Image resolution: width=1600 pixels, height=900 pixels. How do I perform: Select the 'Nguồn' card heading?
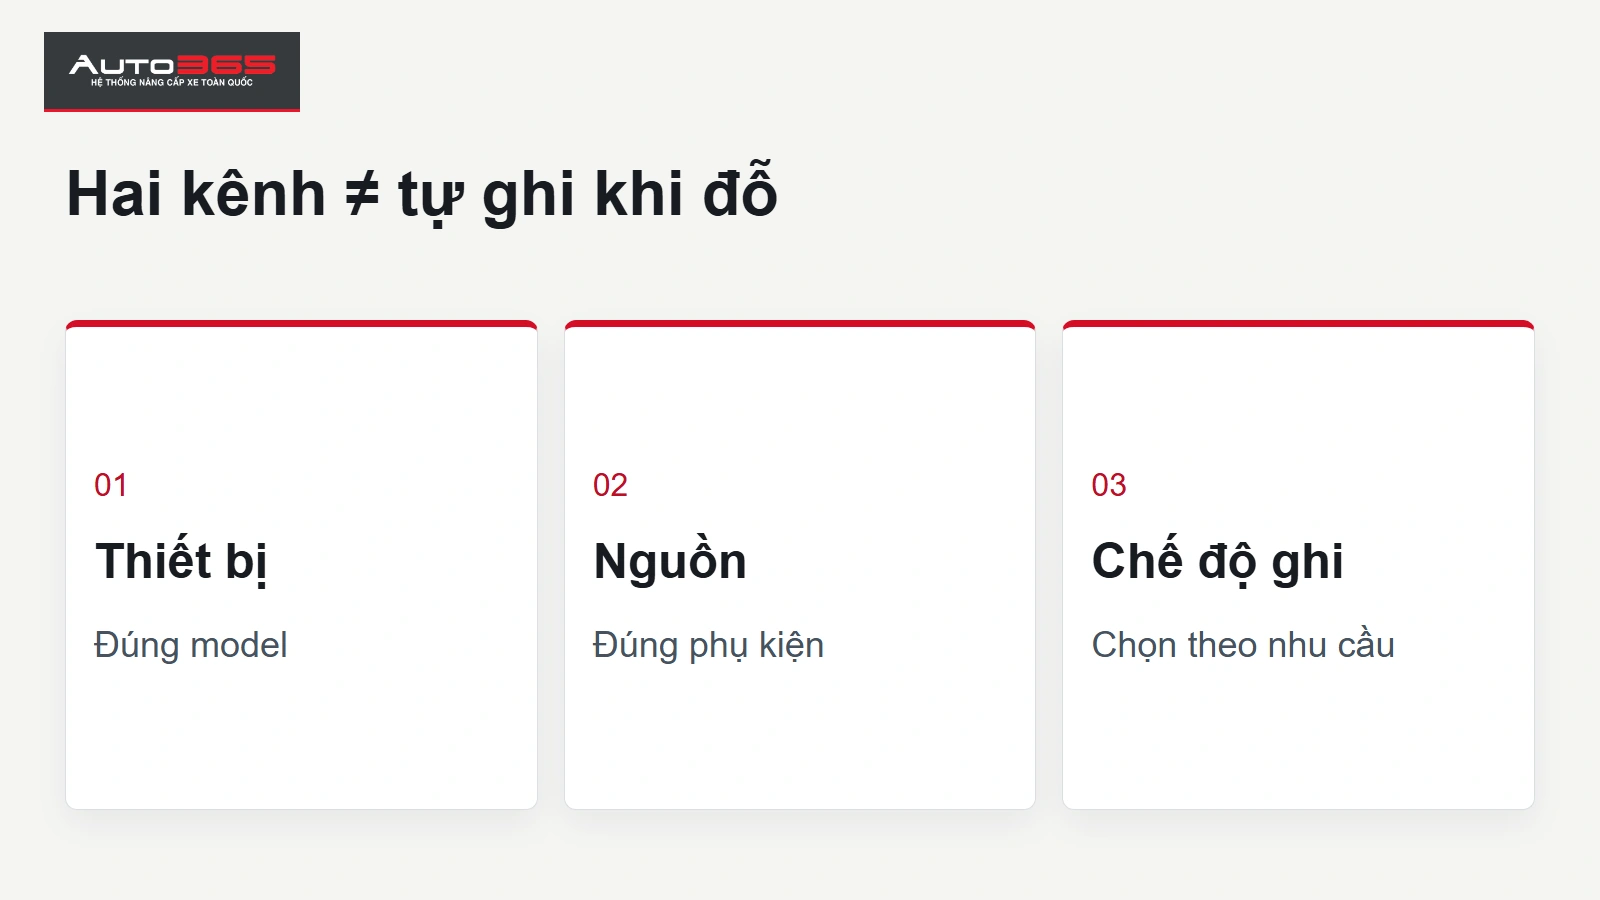click(670, 559)
